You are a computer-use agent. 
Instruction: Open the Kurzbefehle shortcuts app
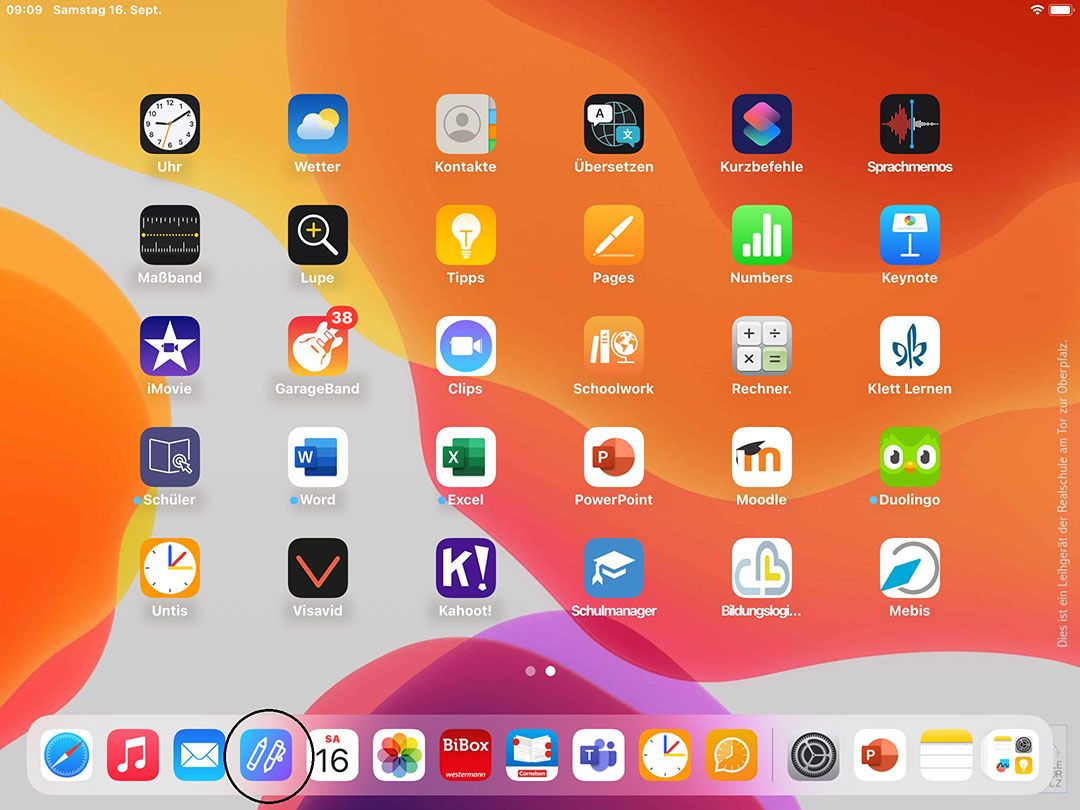coord(762,124)
